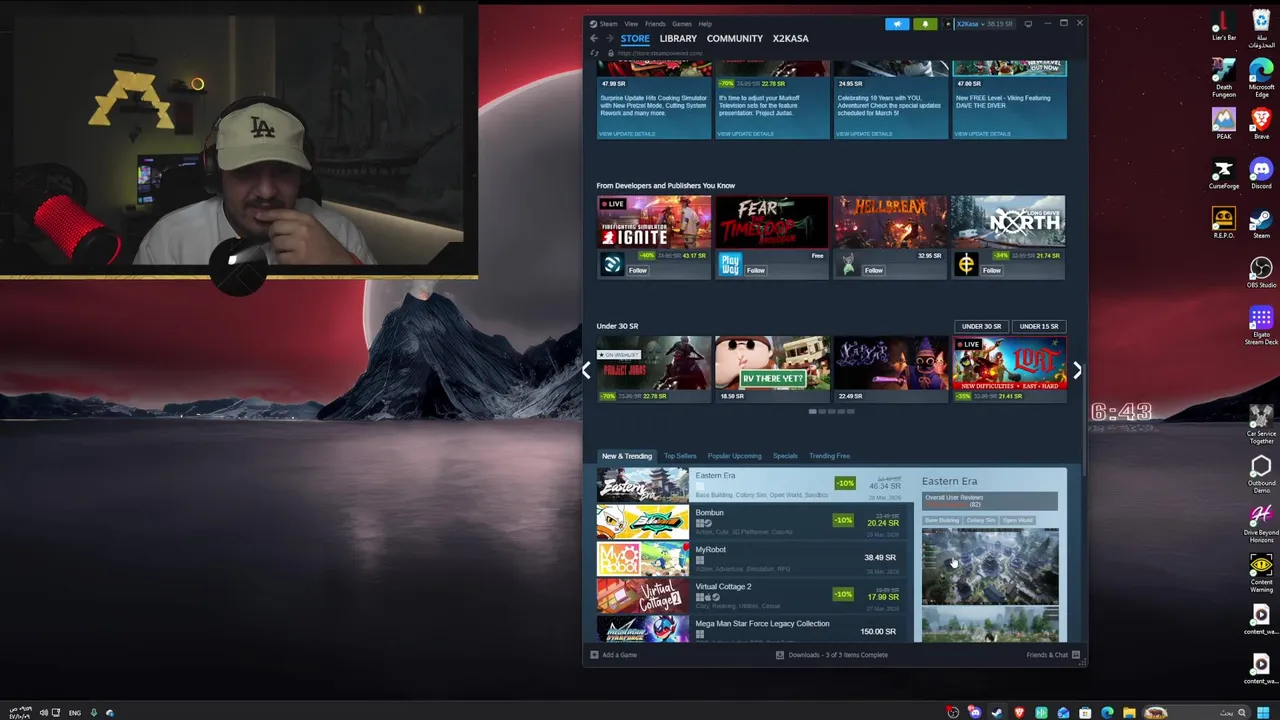This screenshot has height=720, width=1280.
Task: Open the Help menu
Action: click(705, 24)
